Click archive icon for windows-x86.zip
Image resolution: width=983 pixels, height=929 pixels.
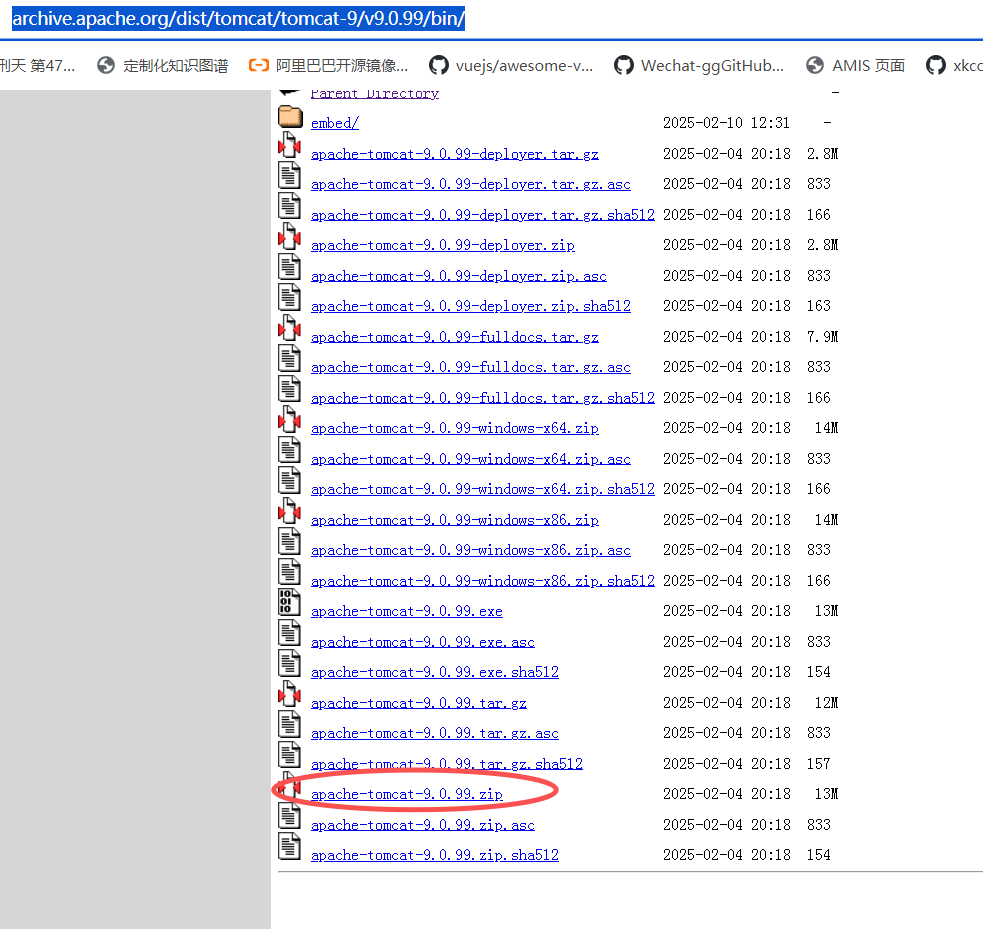coord(290,511)
